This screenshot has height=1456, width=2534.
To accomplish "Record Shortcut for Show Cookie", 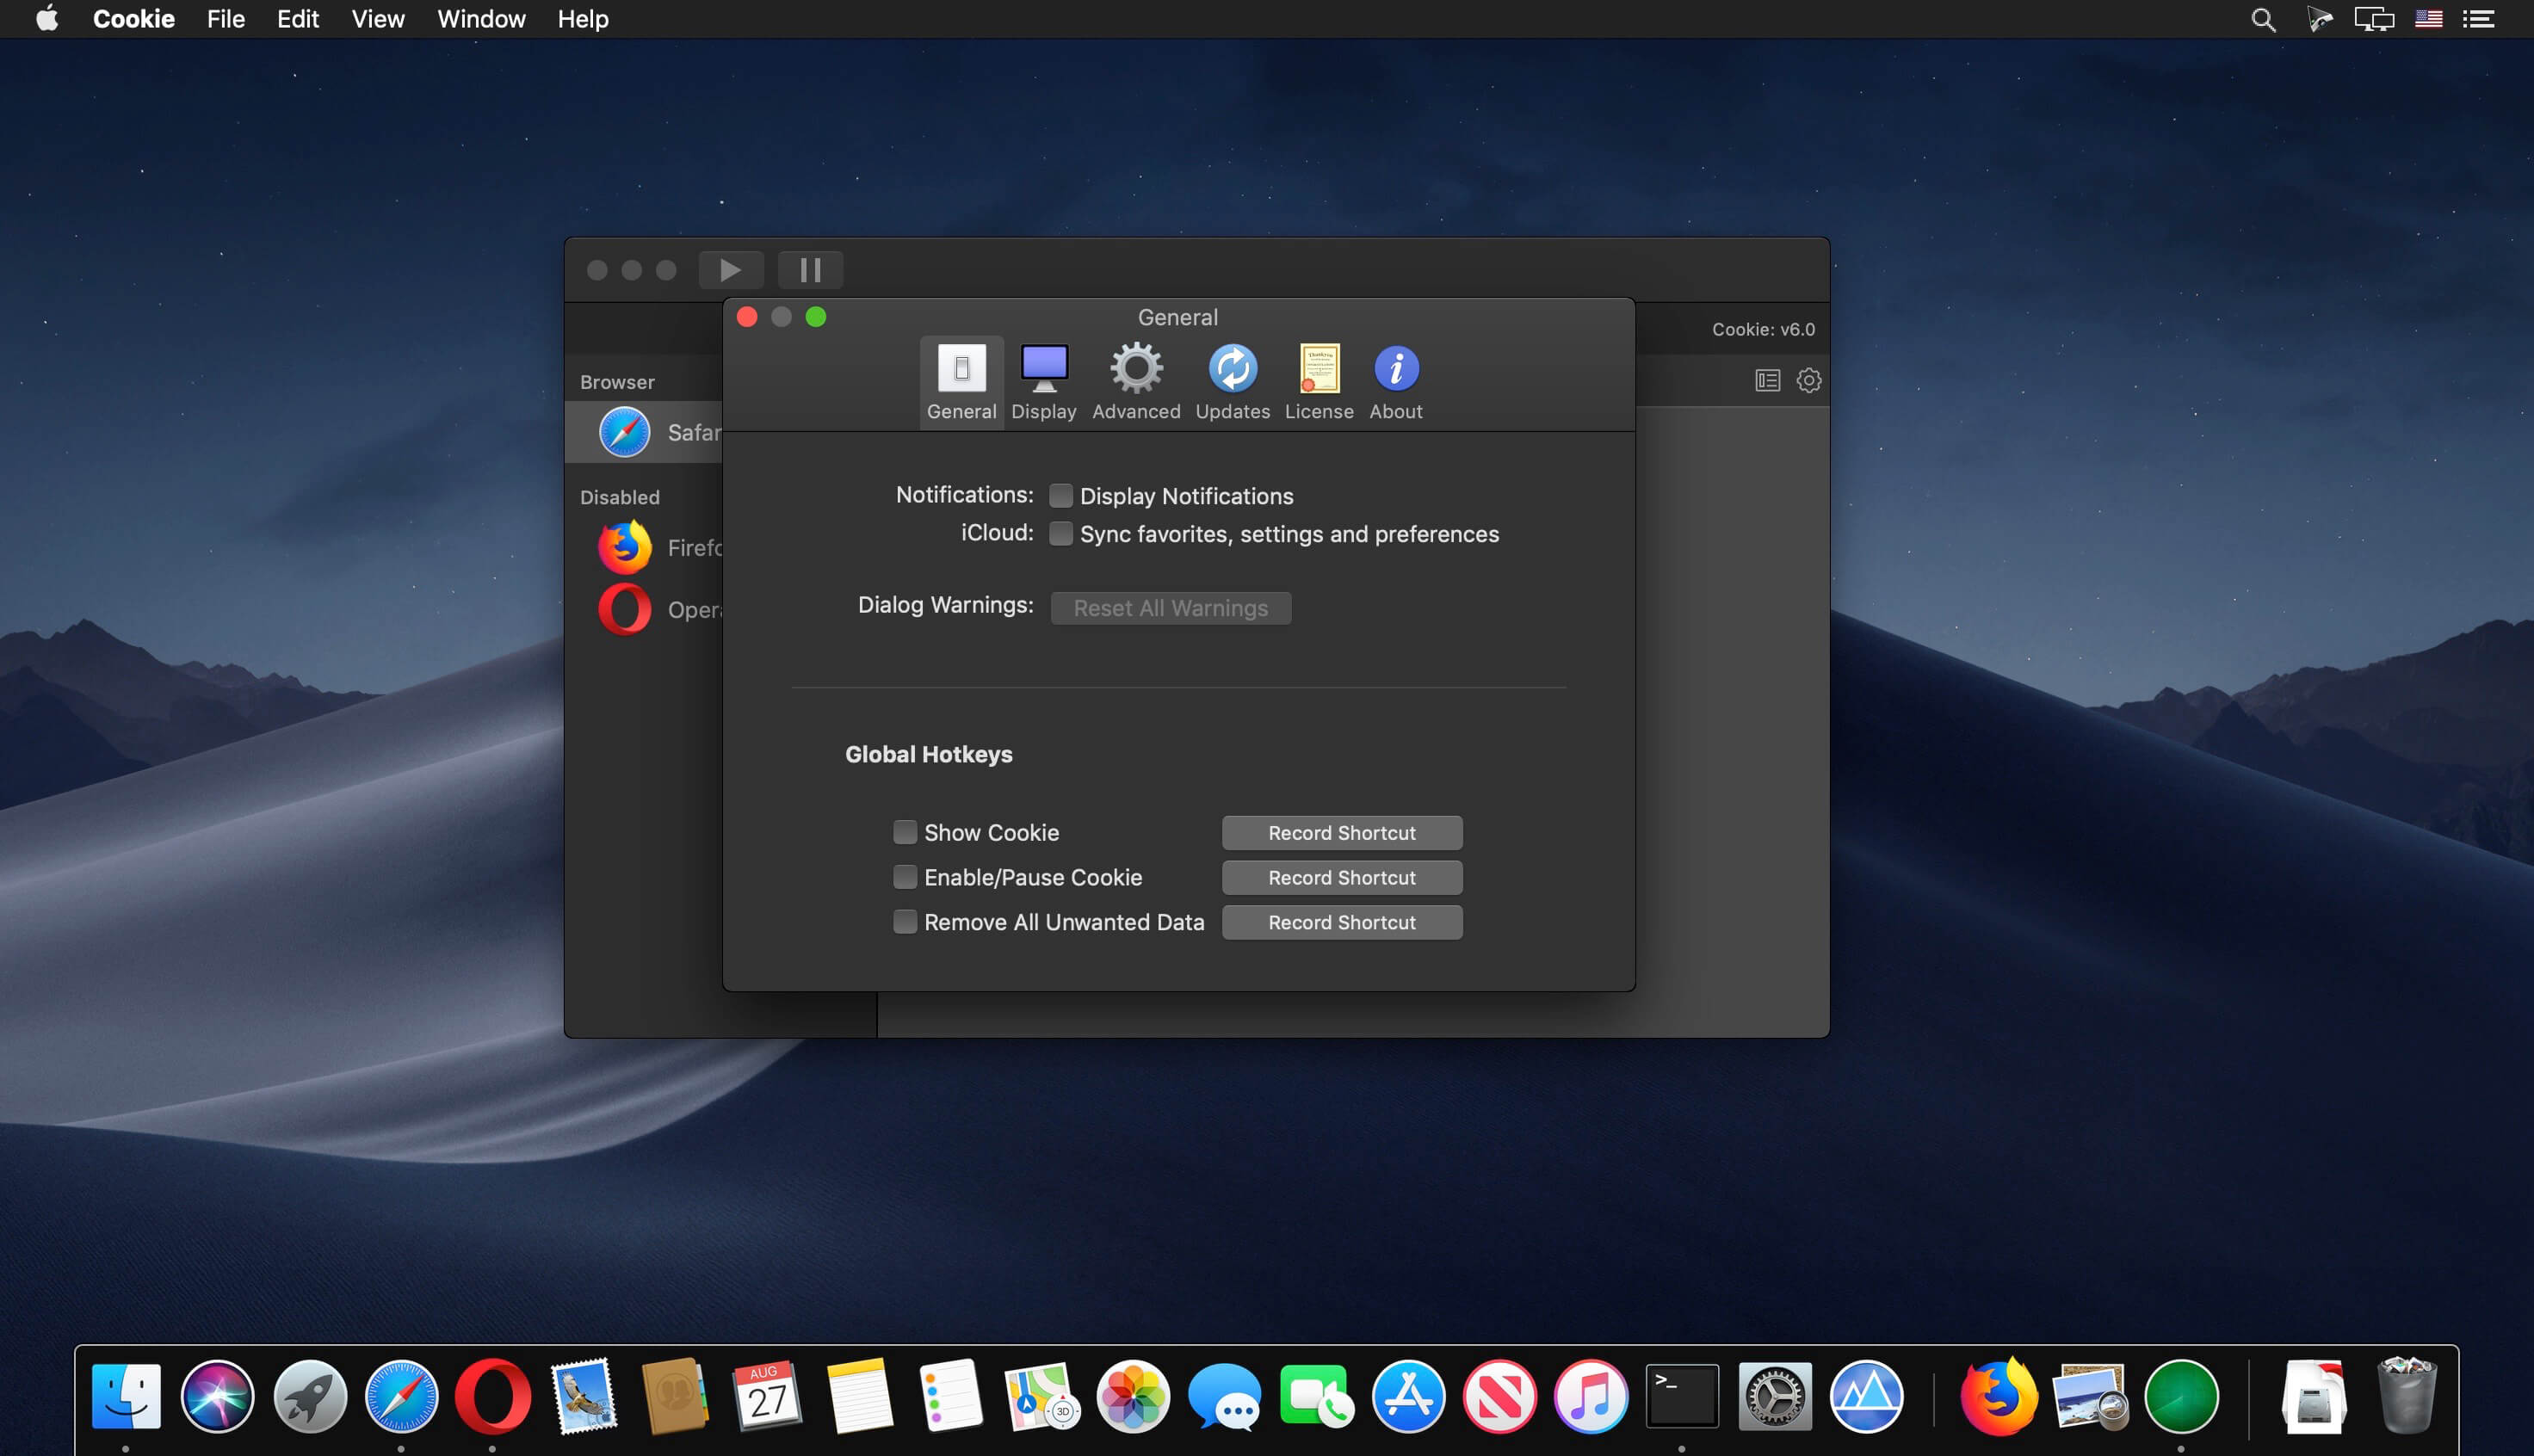I will [1341, 833].
